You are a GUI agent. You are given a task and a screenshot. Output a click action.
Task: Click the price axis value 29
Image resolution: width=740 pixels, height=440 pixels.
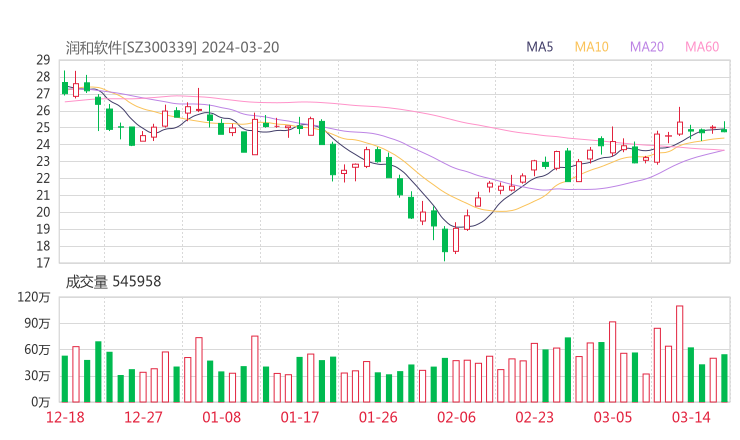pyautogui.click(x=43, y=60)
